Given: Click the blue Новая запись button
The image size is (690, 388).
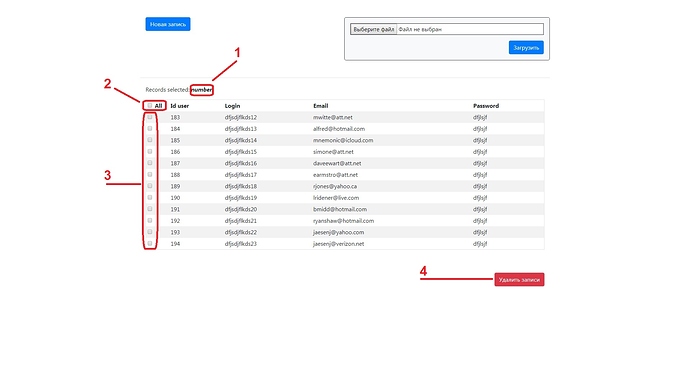Looking at the screenshot, I should coord(168,24).
